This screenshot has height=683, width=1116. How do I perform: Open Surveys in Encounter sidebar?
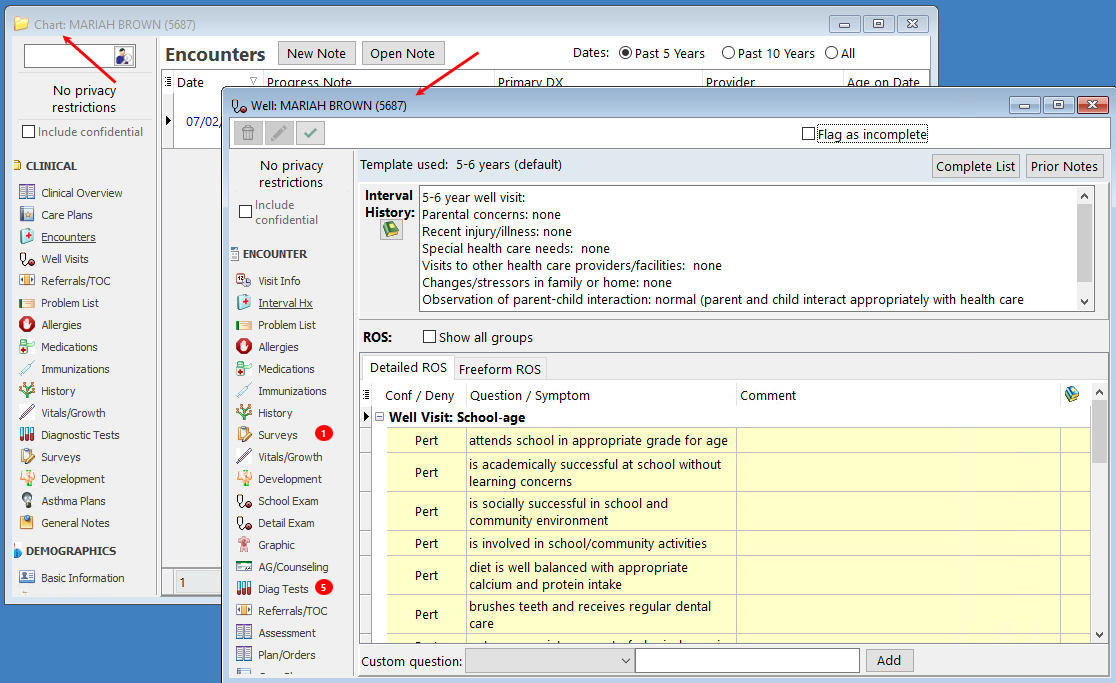coord(278,435)
